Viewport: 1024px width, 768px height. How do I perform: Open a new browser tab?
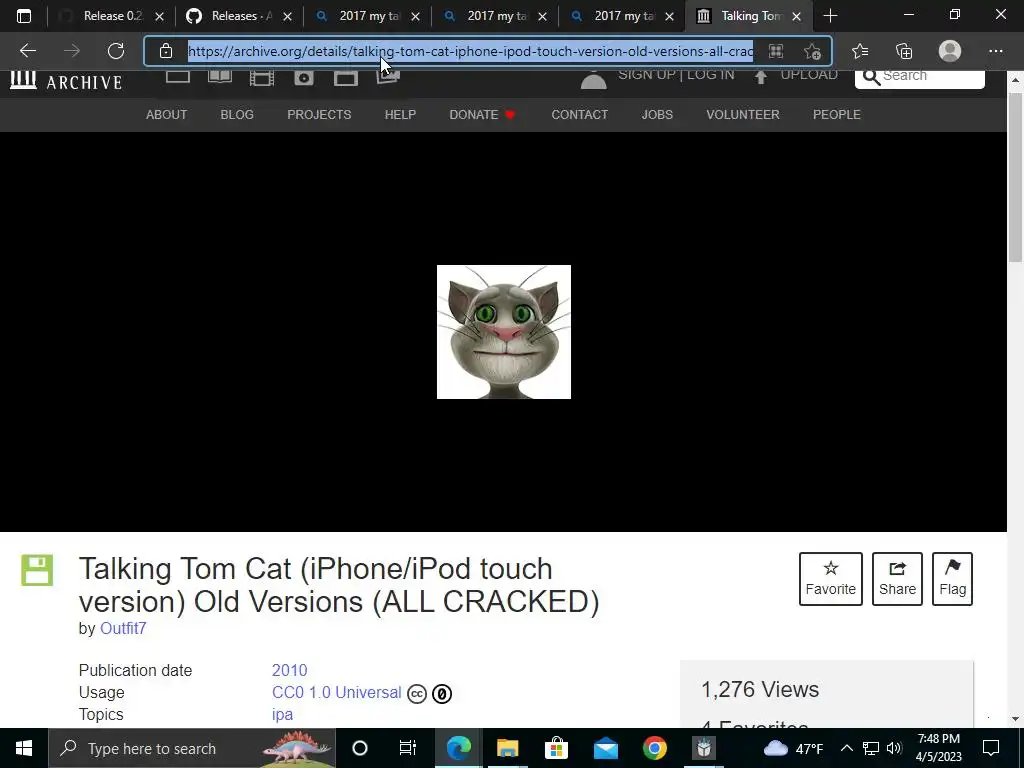pos(830,16)
